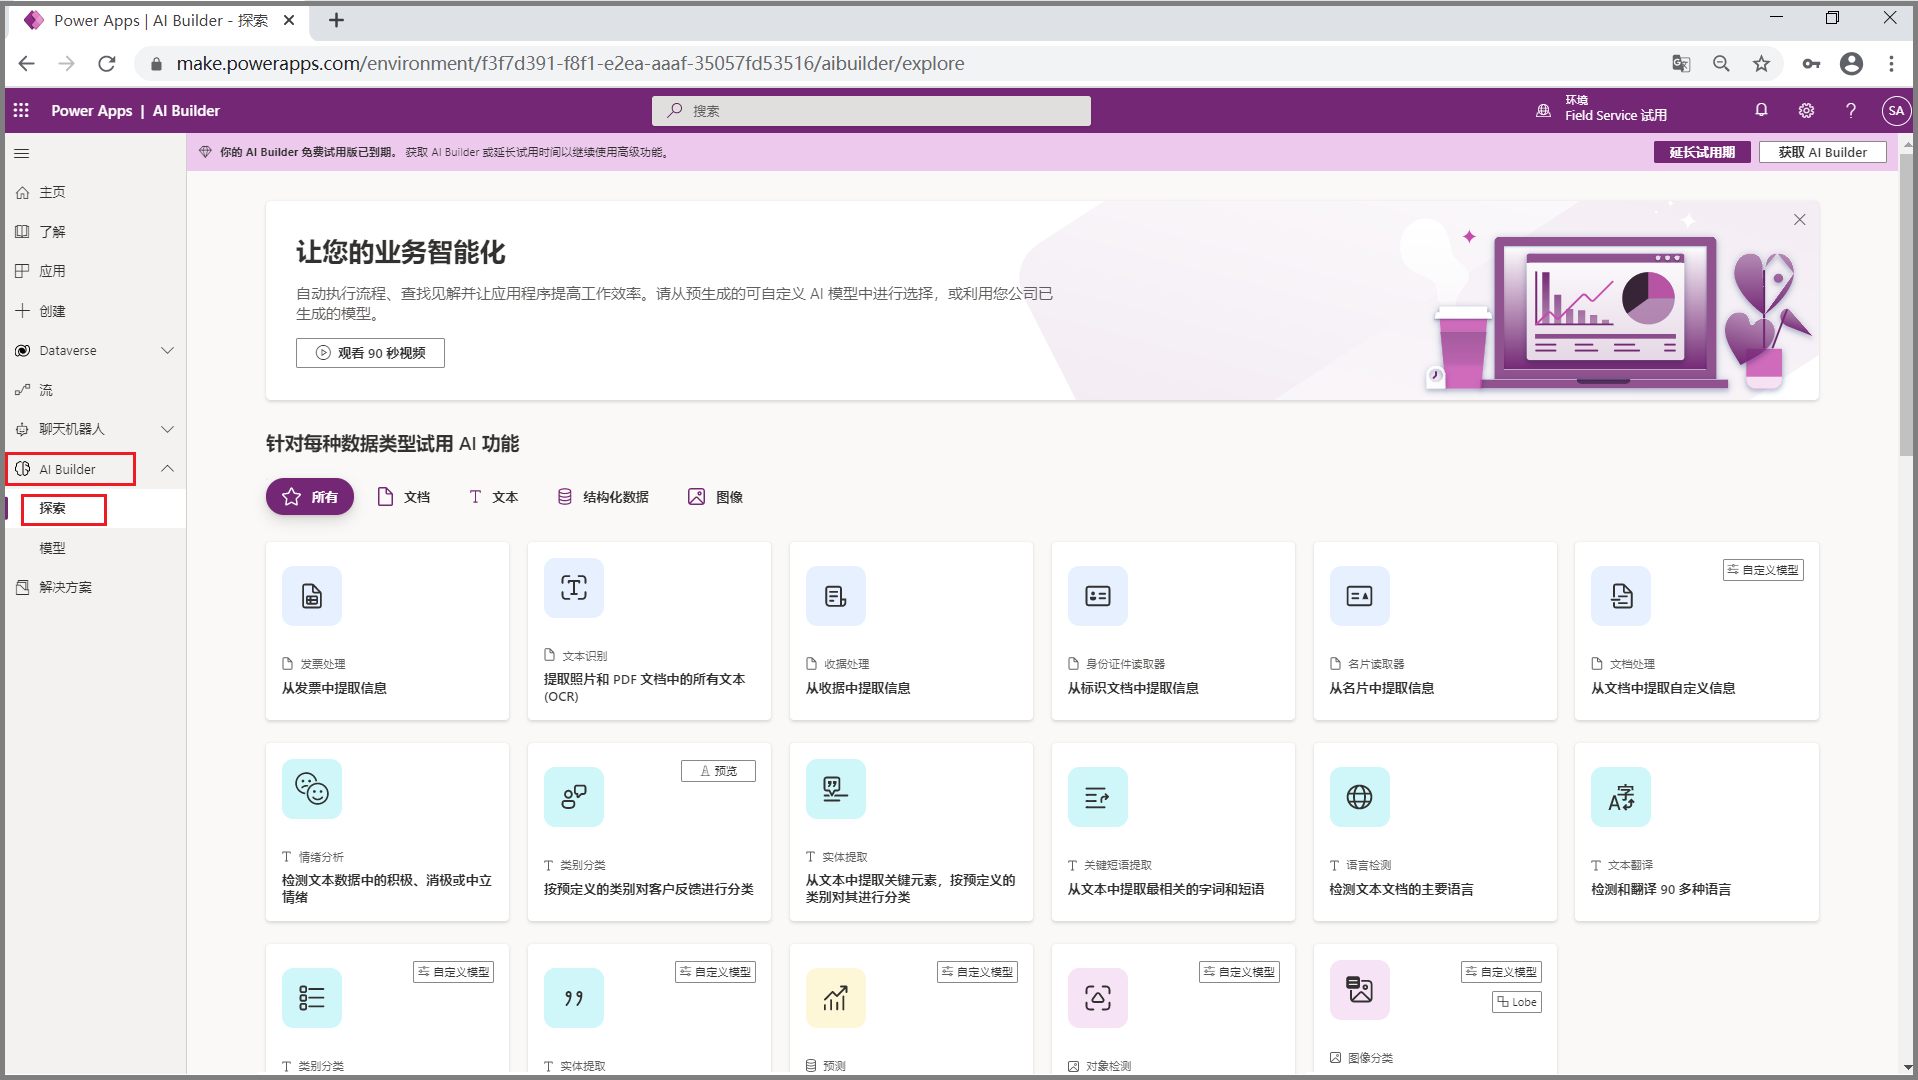Viewport: 1918px width, 1080px height.
Task: Open the 名片读取器 business card reader icon
Action: (x=1360, y=596)
